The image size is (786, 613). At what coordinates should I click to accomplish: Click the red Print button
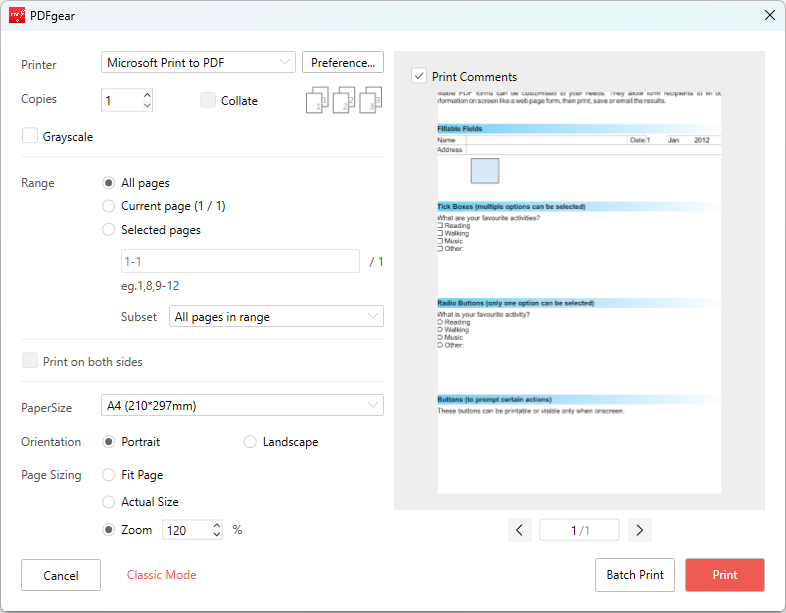[x=725, y=575]
